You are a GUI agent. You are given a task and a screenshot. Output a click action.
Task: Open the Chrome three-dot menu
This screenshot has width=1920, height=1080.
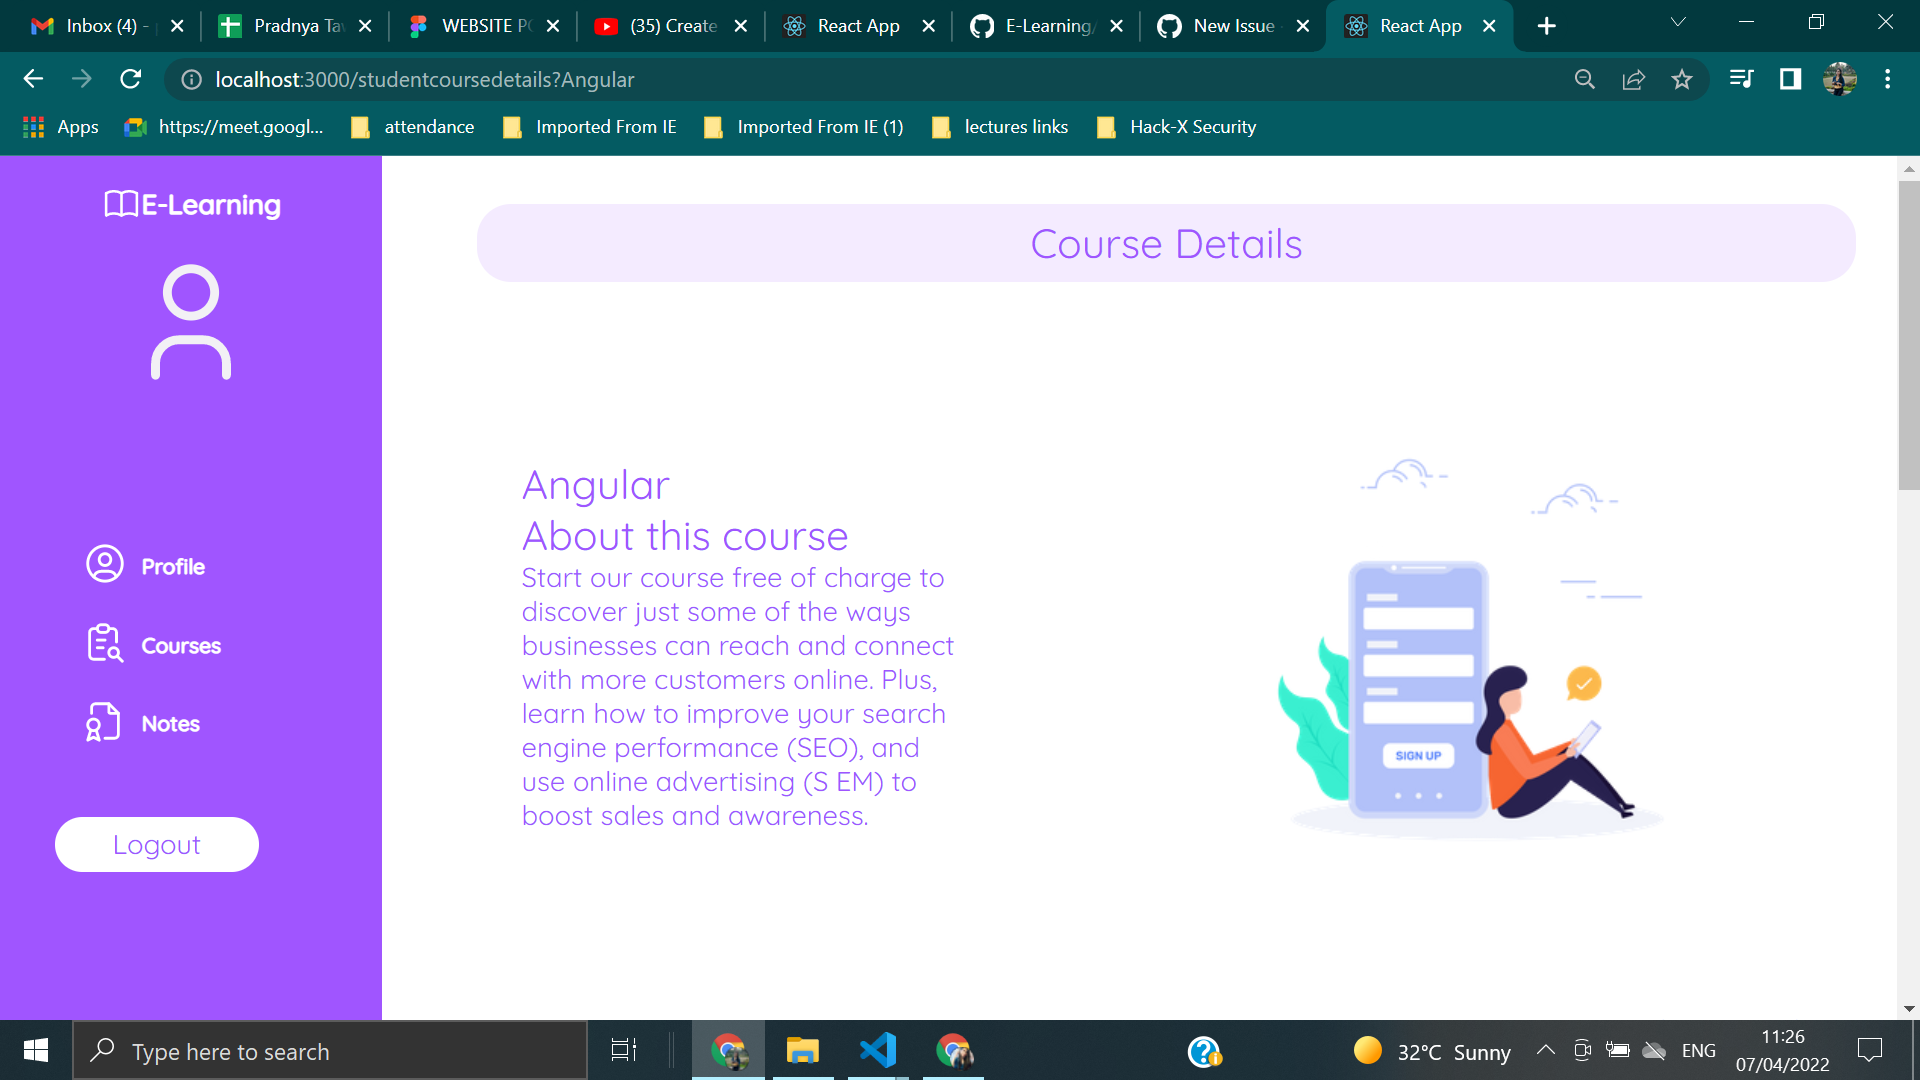(x=1888, y=79)
